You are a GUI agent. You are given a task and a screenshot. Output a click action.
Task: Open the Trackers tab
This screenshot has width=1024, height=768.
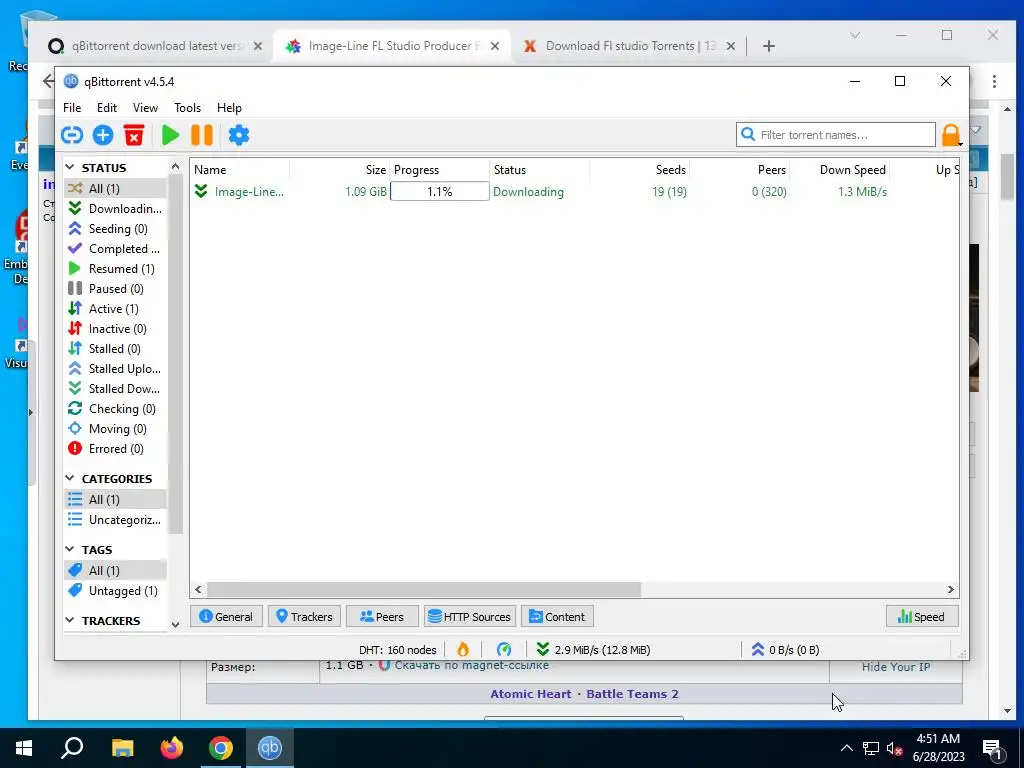coord(304,616)
